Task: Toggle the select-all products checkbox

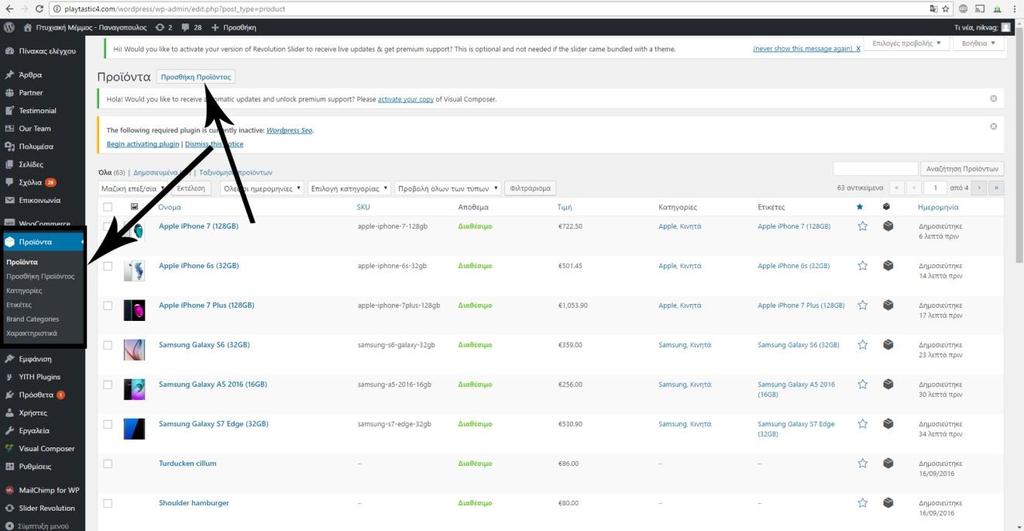Action: pos(108,207)
